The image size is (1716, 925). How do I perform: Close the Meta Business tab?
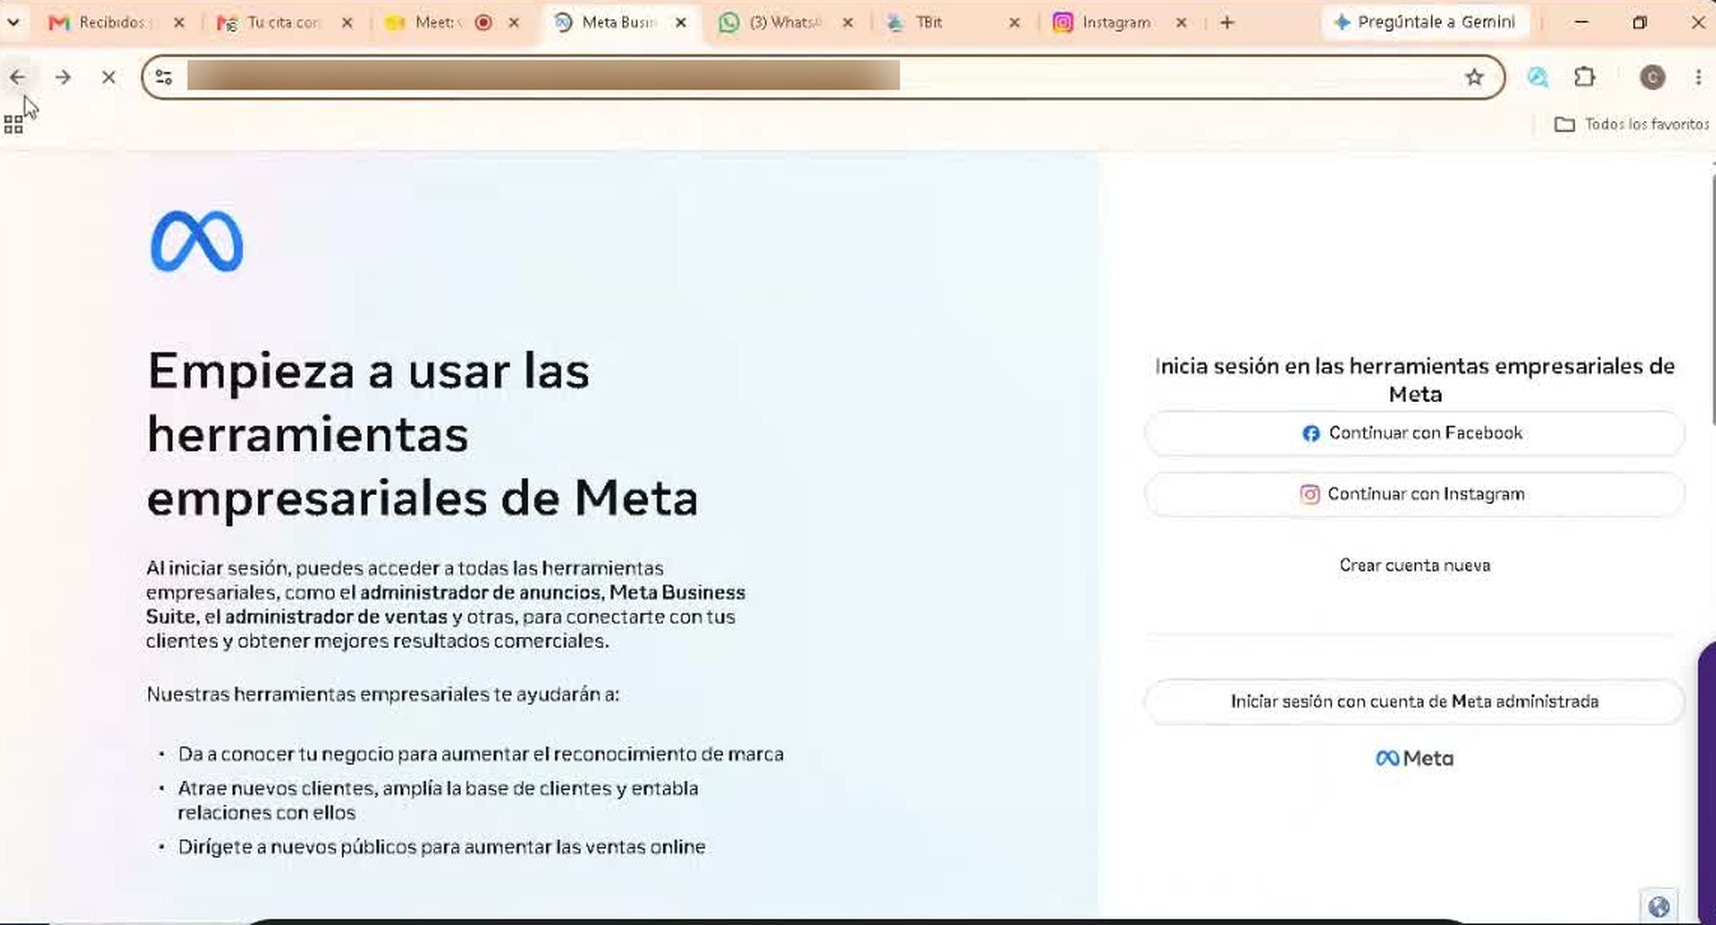point(681,22)
